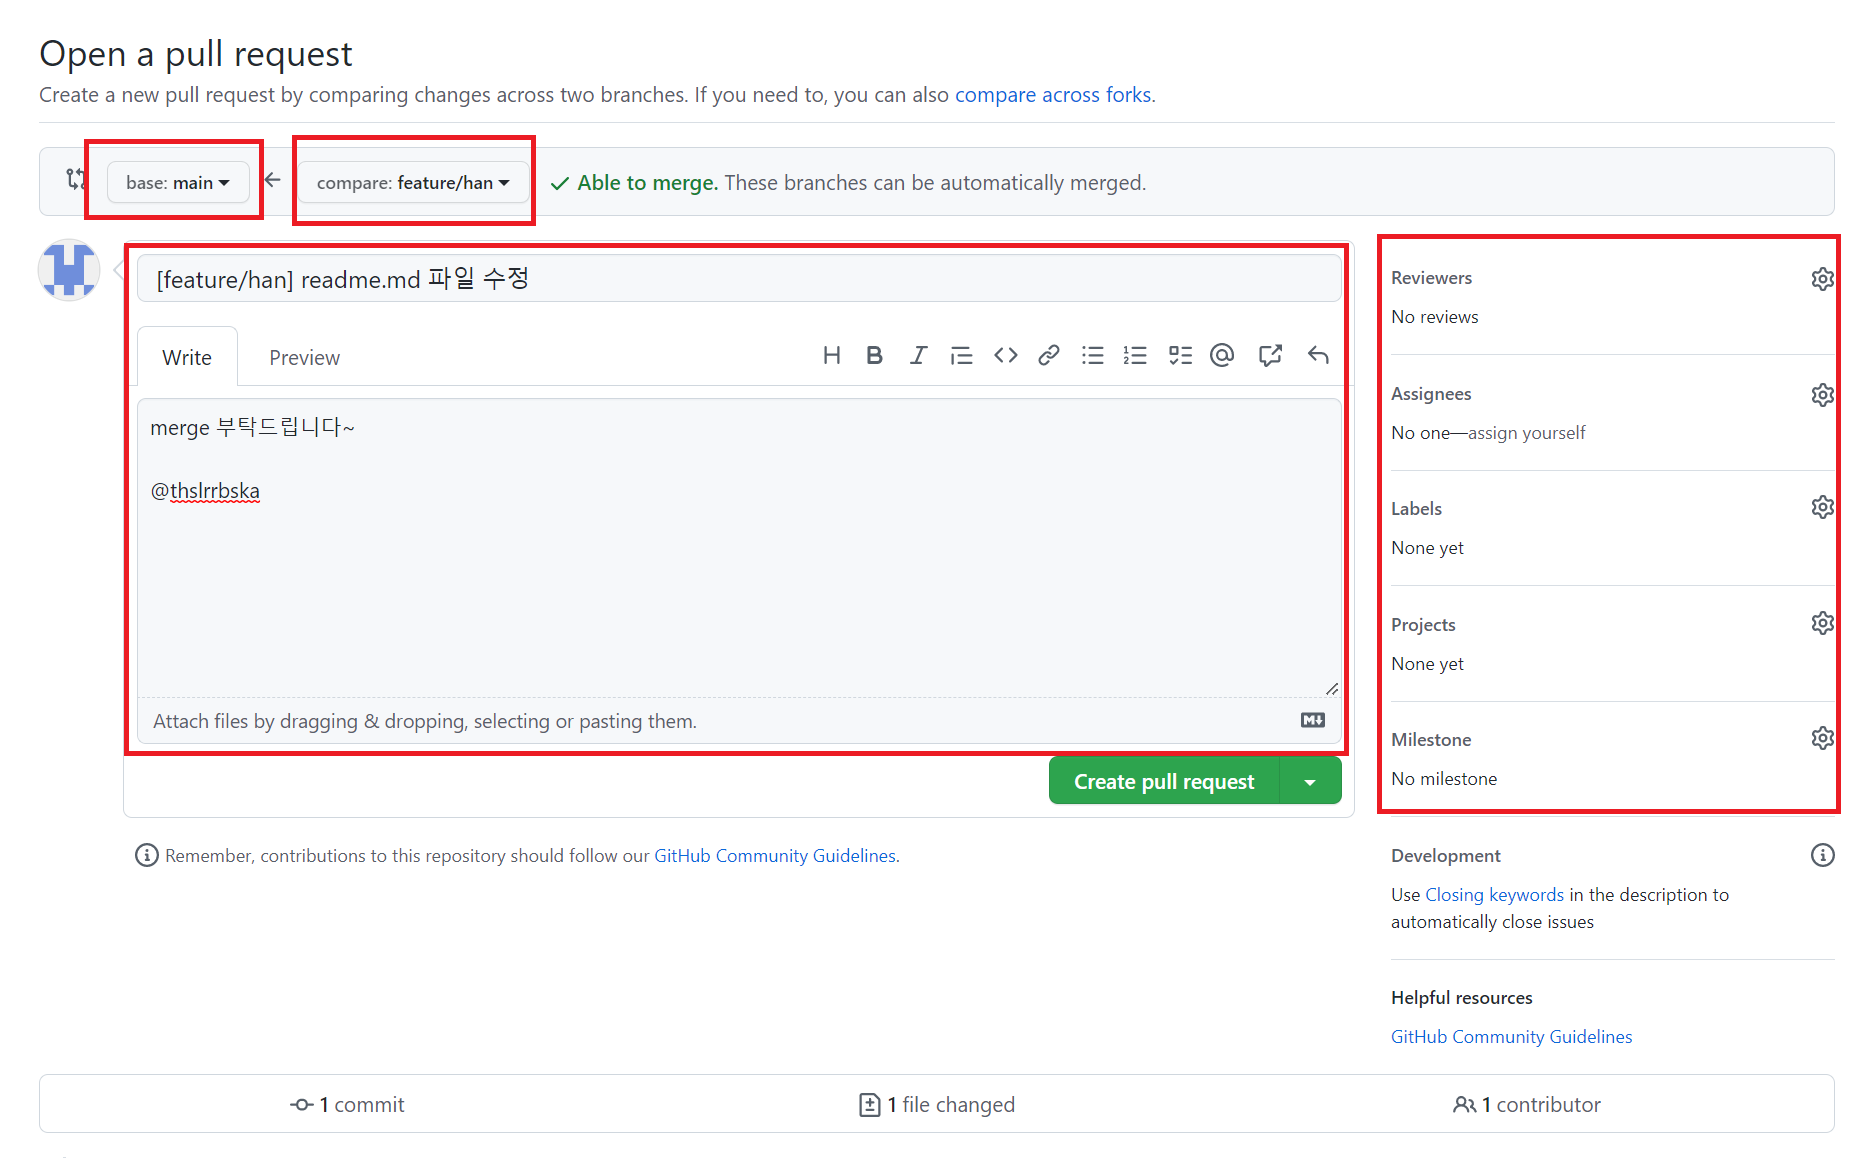Screen dimensions: 1849x1158
Task: Focus the pull request title field
Action: pos(739,279)
